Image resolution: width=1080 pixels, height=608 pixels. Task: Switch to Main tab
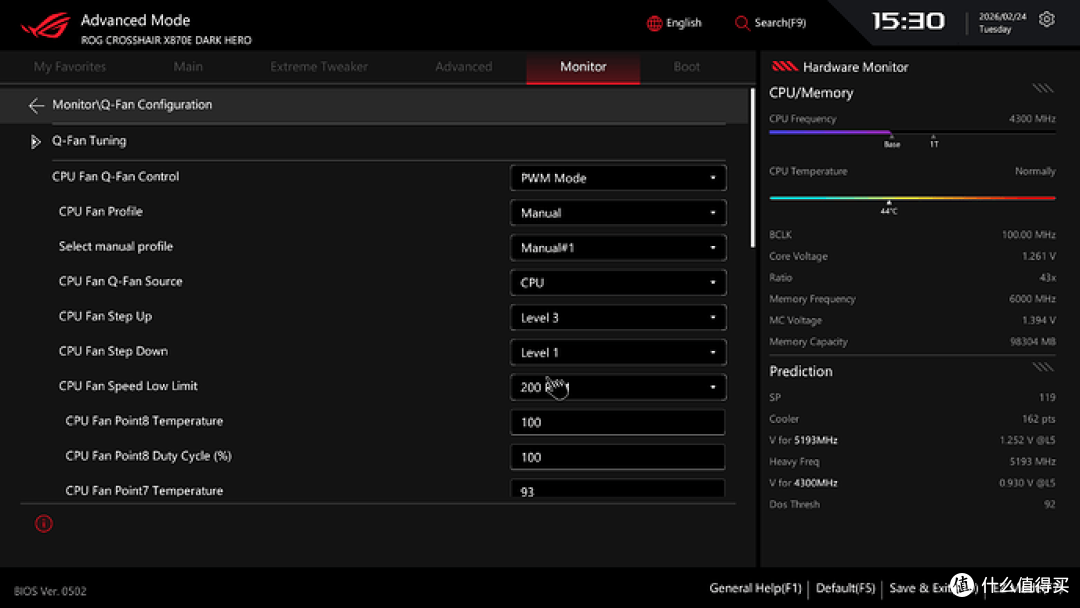(x=188, y=67)
